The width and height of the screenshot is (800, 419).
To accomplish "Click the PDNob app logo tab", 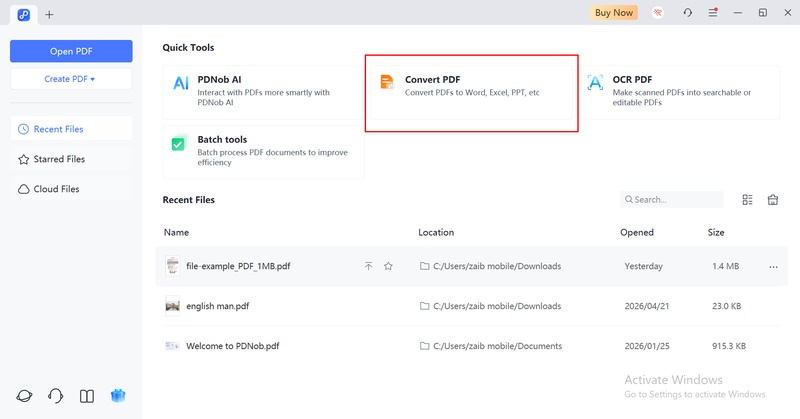I will [23, 14].
